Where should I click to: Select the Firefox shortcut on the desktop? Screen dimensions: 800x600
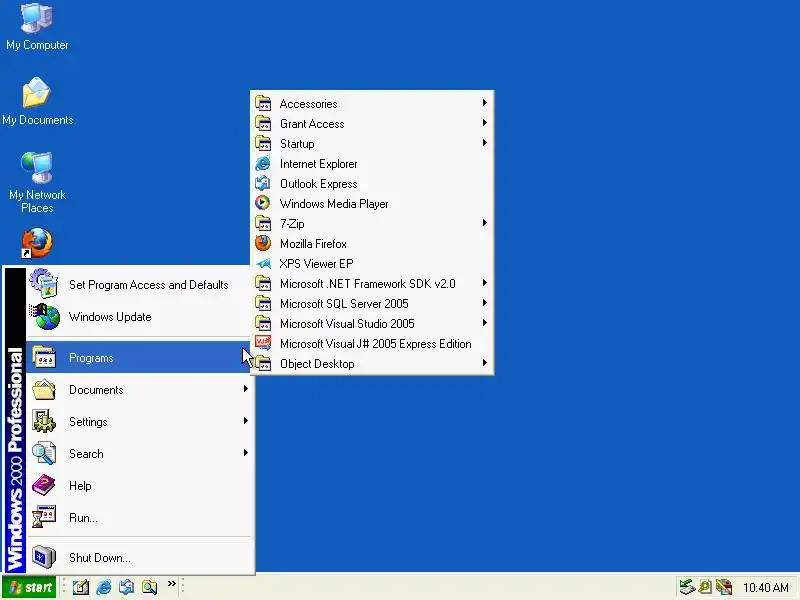37,243
